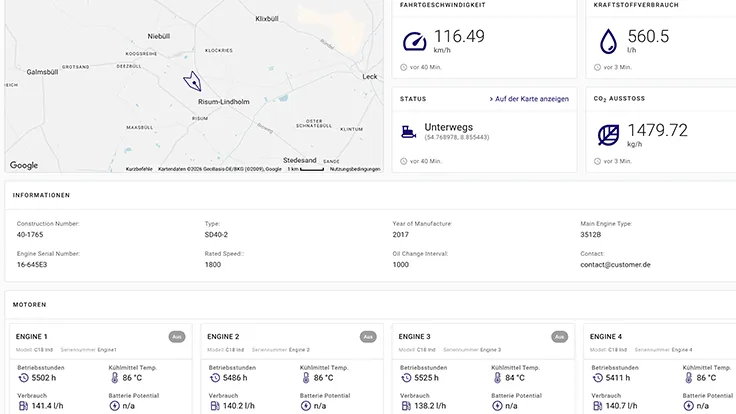The image size is (736, 414).
Task: Click the fuel droplet icon beside 560.5
Action: click(x=608, y=41)
